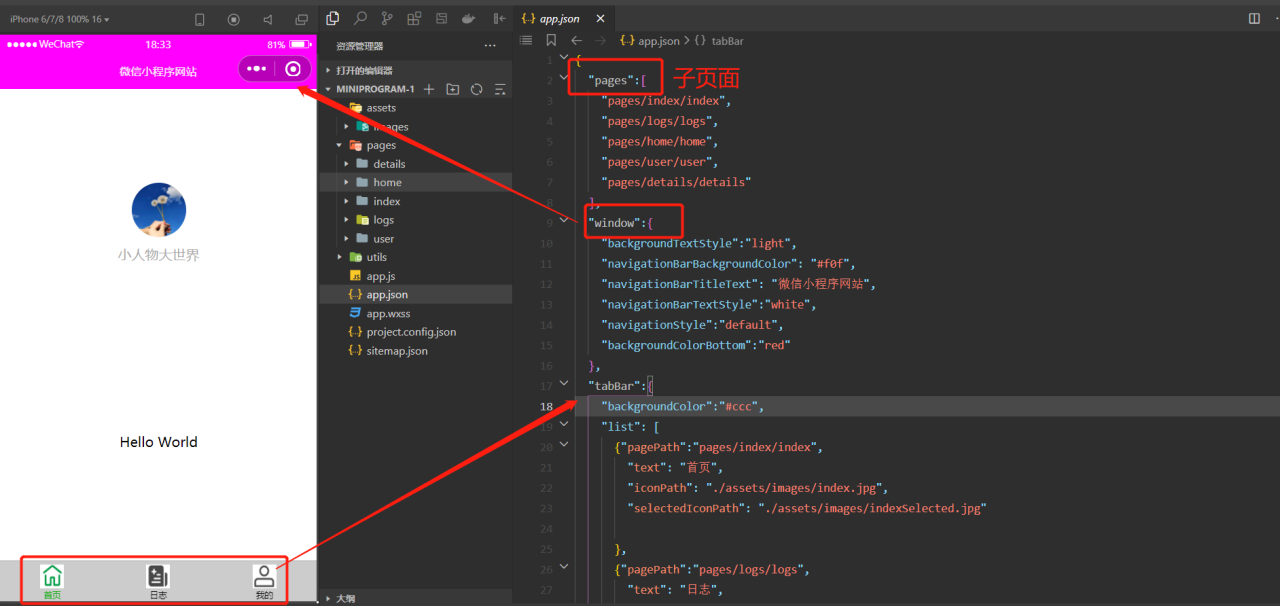Viewport: 1280px width, 606px height.
Task: Refresh the file explorer tree
Action: 477,89
